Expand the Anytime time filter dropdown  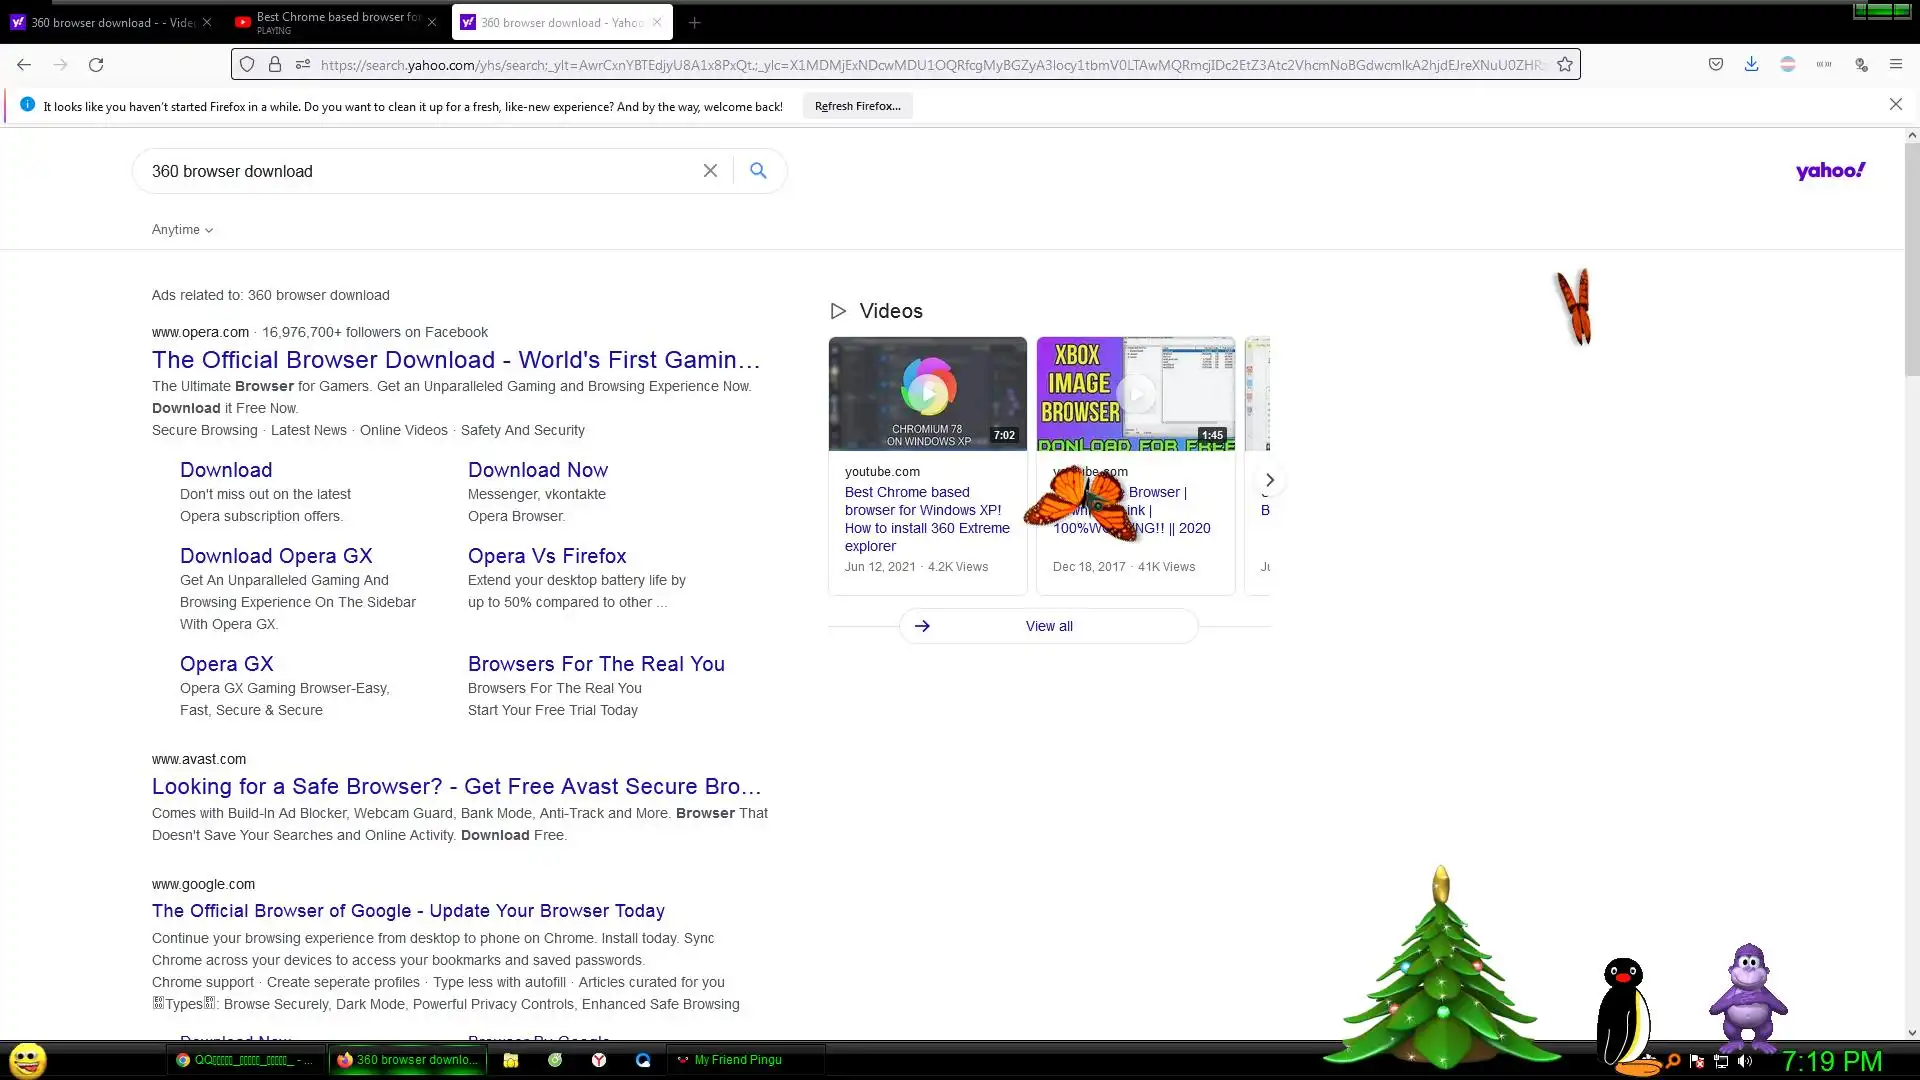point(182,230)
